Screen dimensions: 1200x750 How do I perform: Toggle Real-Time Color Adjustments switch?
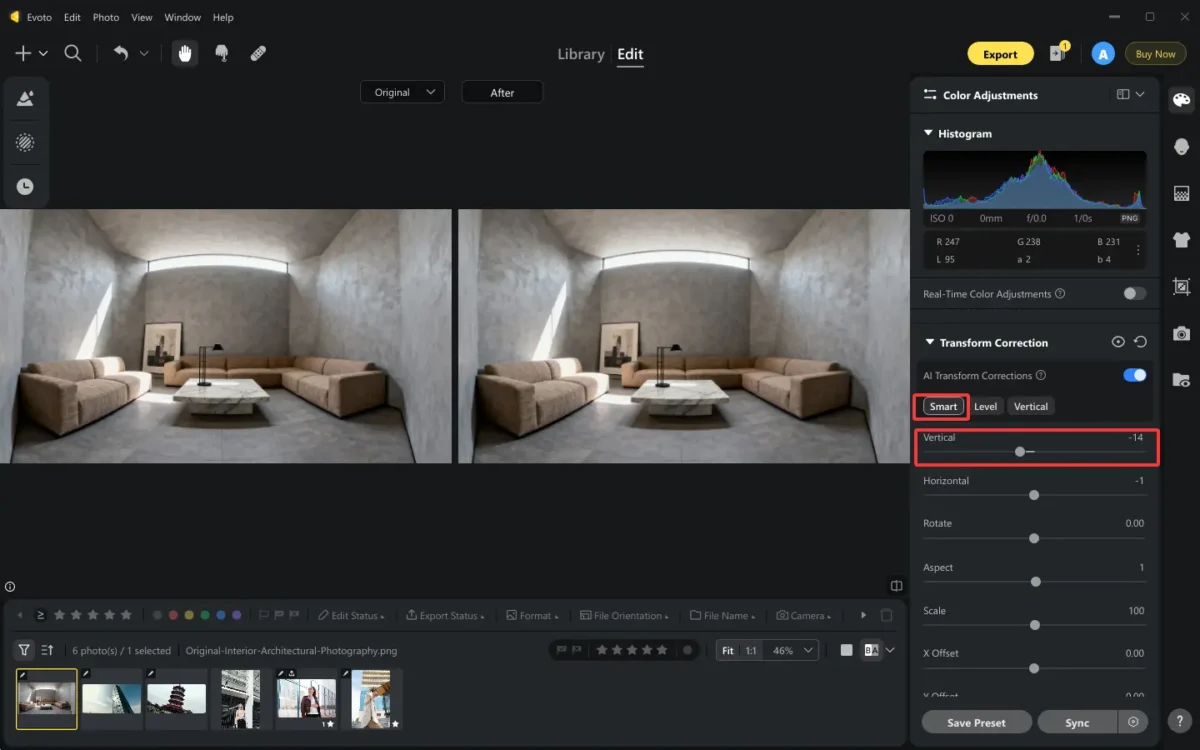click(1134, 294)
